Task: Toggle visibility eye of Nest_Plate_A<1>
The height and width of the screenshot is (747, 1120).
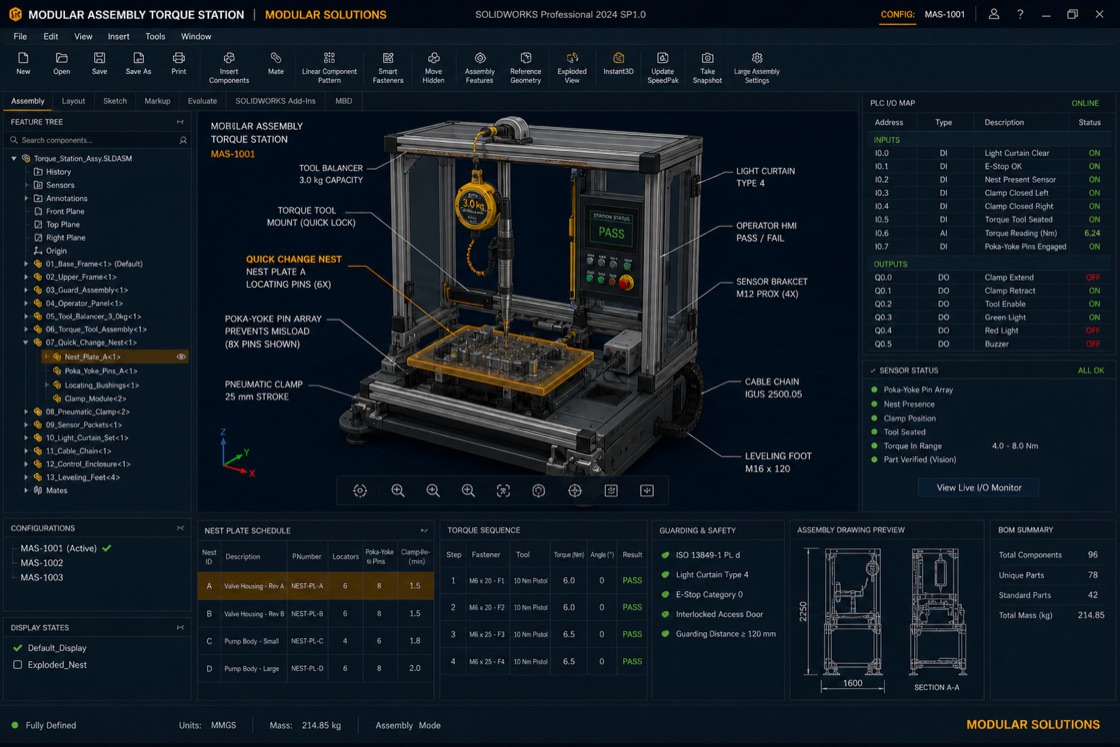Action: [181, 356]
